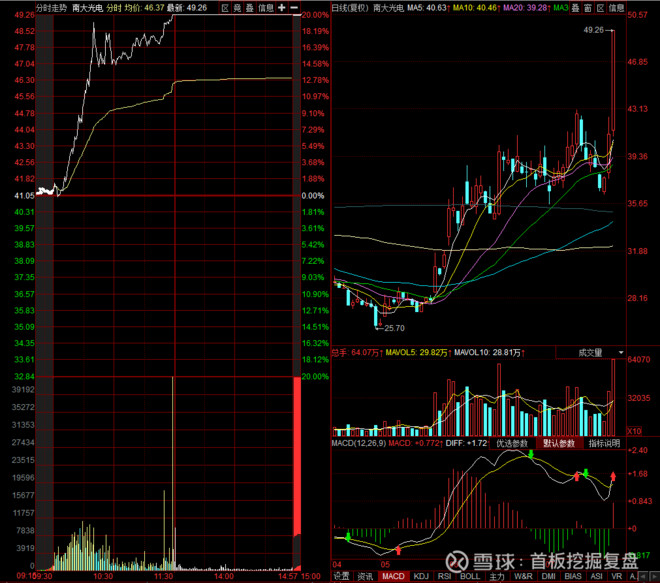Switch to the ASI indicator tab
This screenshot has width=660, height=583.
point(596,576)
